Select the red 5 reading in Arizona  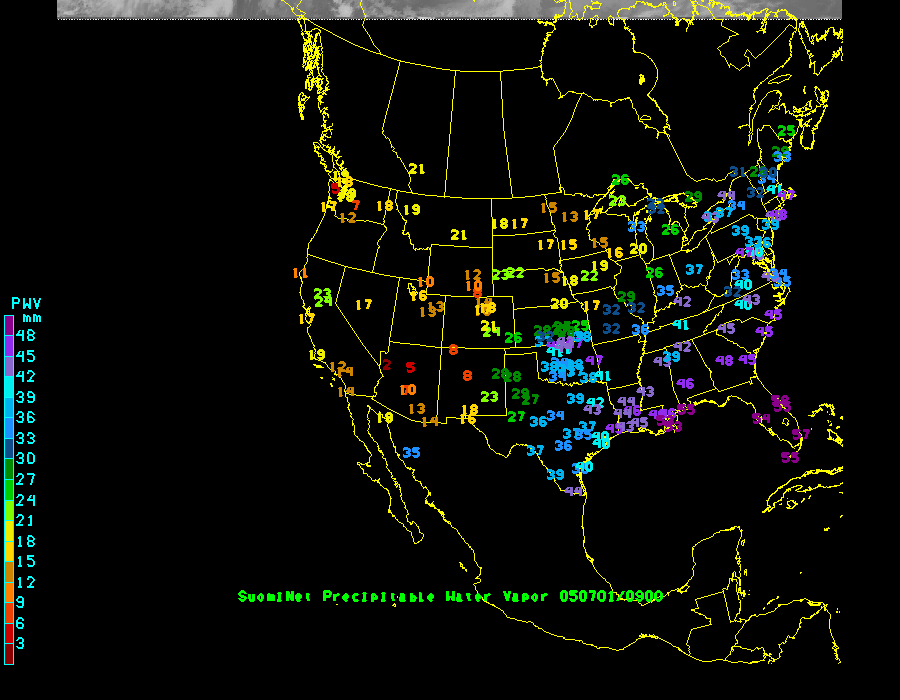[410, 367]
